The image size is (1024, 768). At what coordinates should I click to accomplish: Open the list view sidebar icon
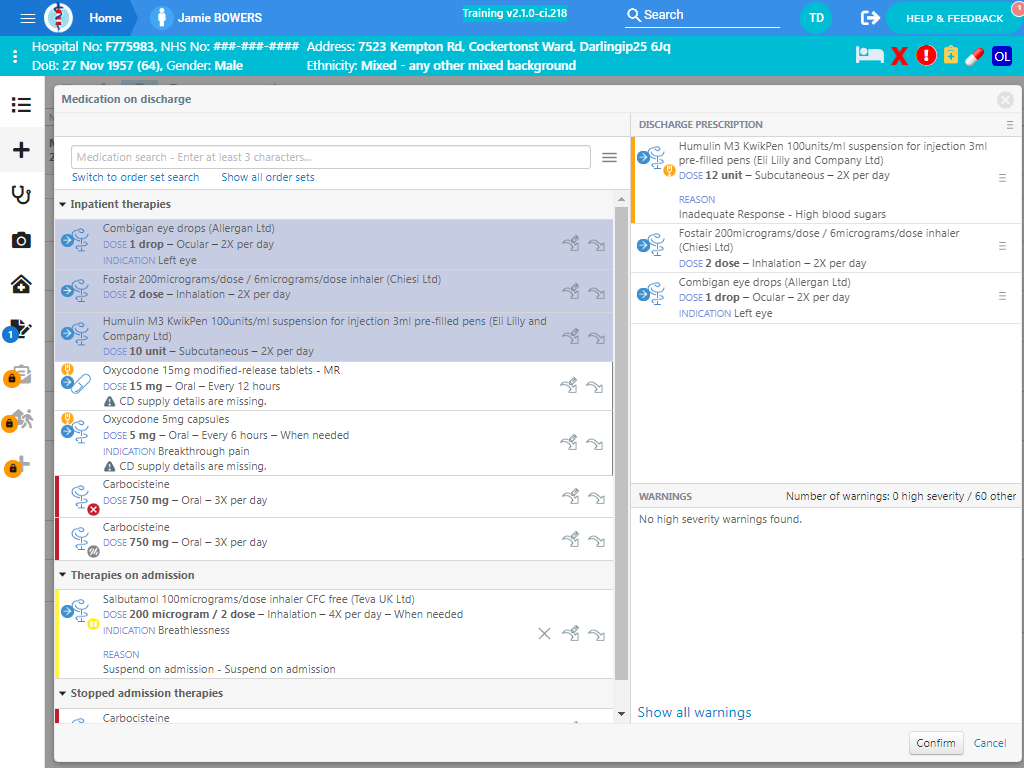pyautogui.click(x=21, y=104)
